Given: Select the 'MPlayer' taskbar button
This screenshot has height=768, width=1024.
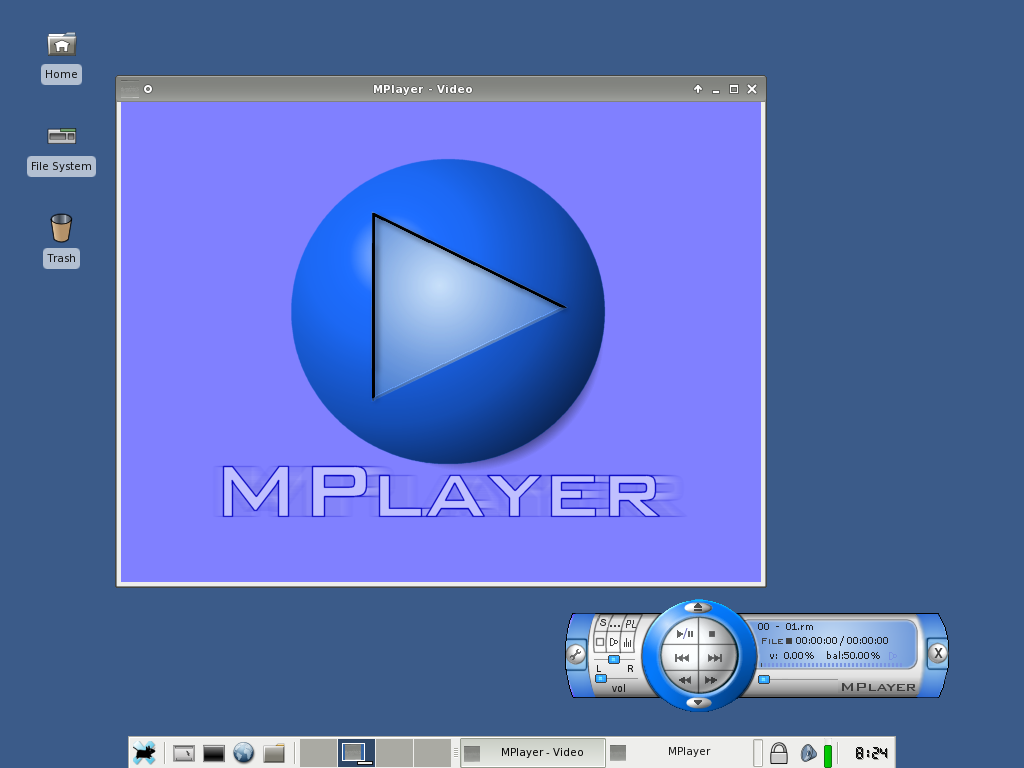Looking at the screenshot, I should click(678, 752).
